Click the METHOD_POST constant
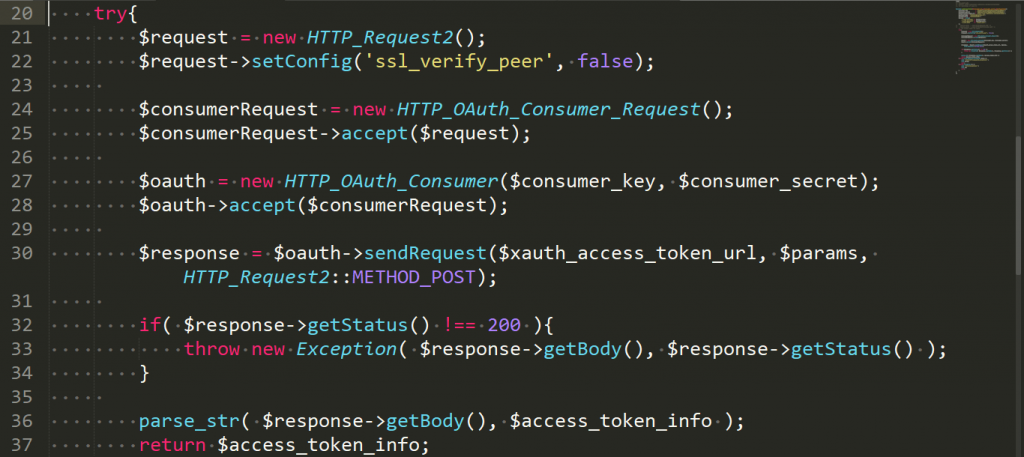1024x457 pixels. coord(413,277)
